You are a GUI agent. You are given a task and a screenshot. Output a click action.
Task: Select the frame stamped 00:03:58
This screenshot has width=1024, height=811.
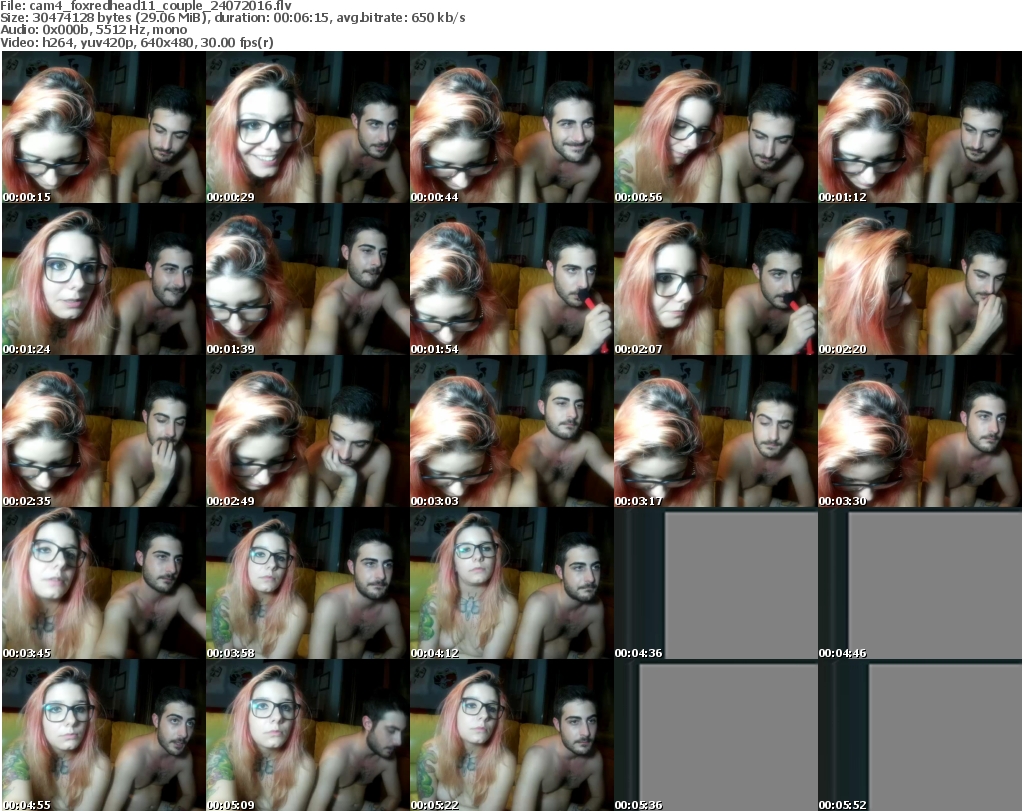pos(308,584)
